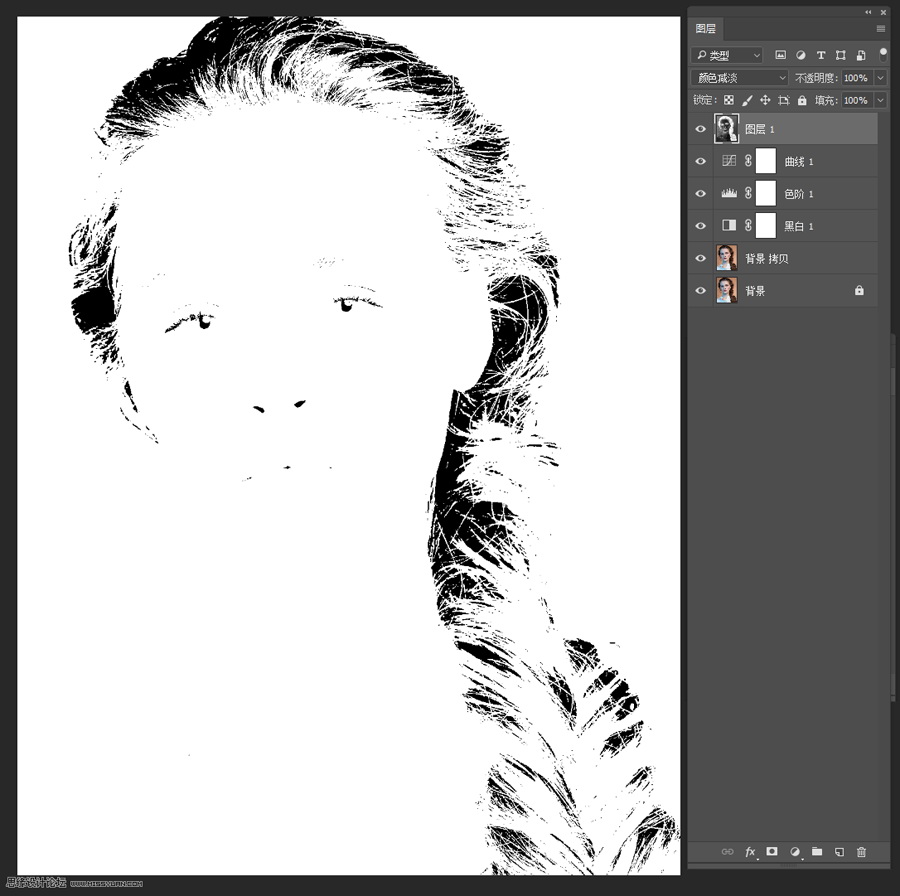Viewport: 900px width, 896px height.
Task: Select the 背景 拷贝 layer name
Action: (x=767, y=258)
